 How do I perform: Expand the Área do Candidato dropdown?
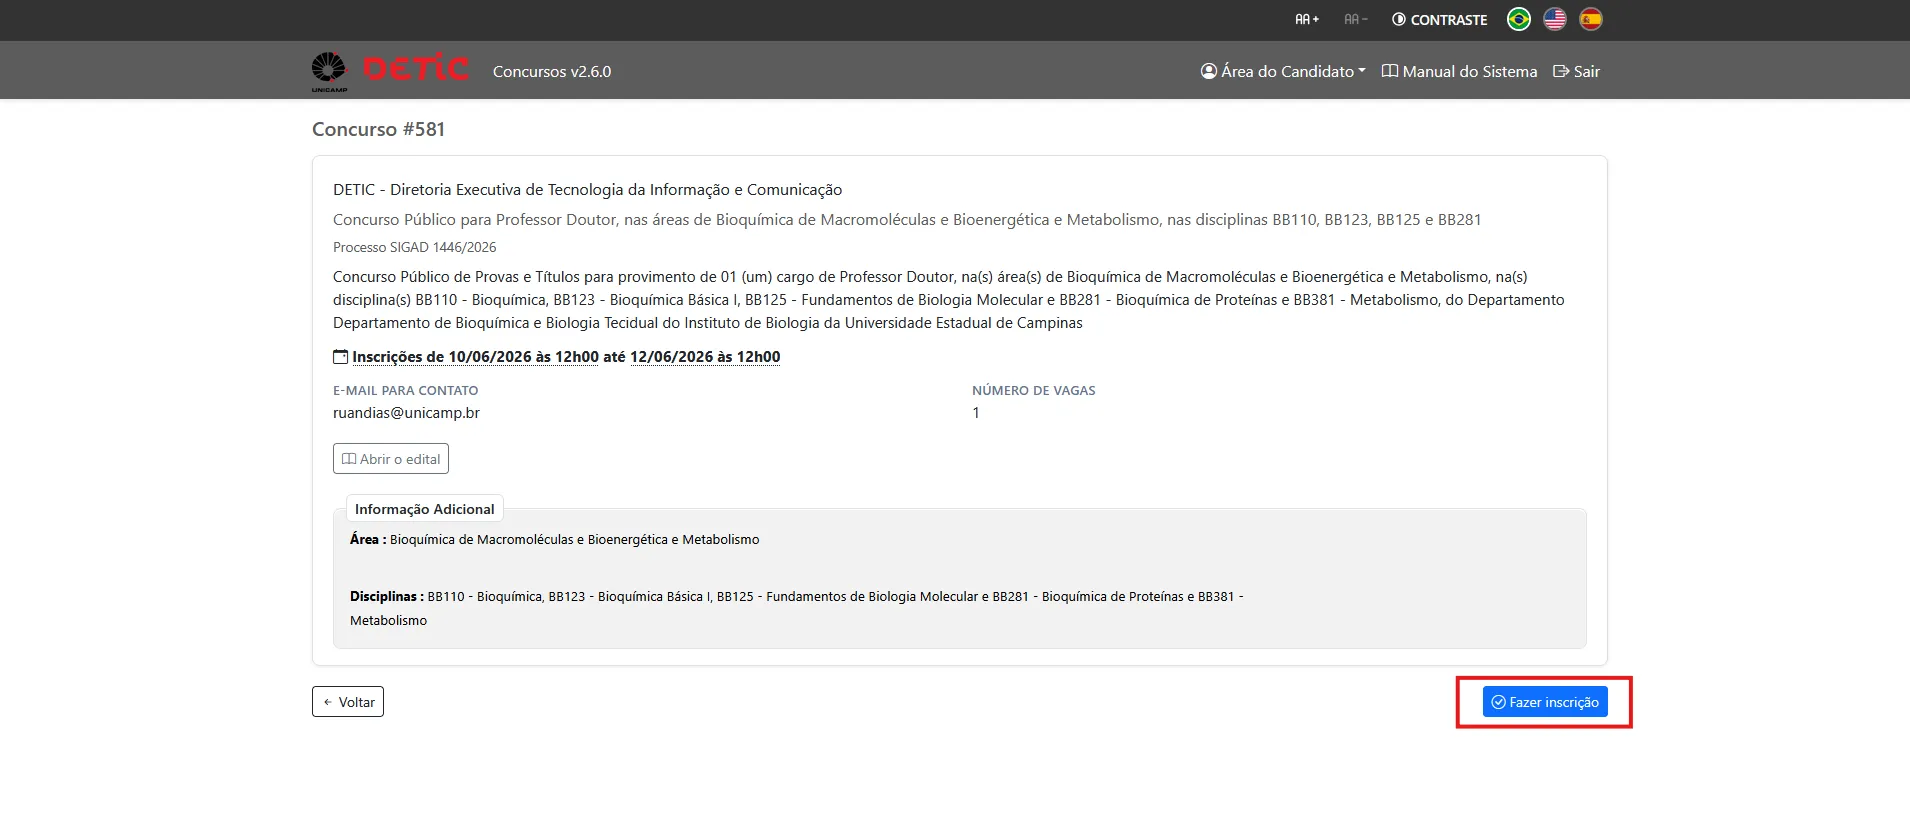(x=1283, y=71)
